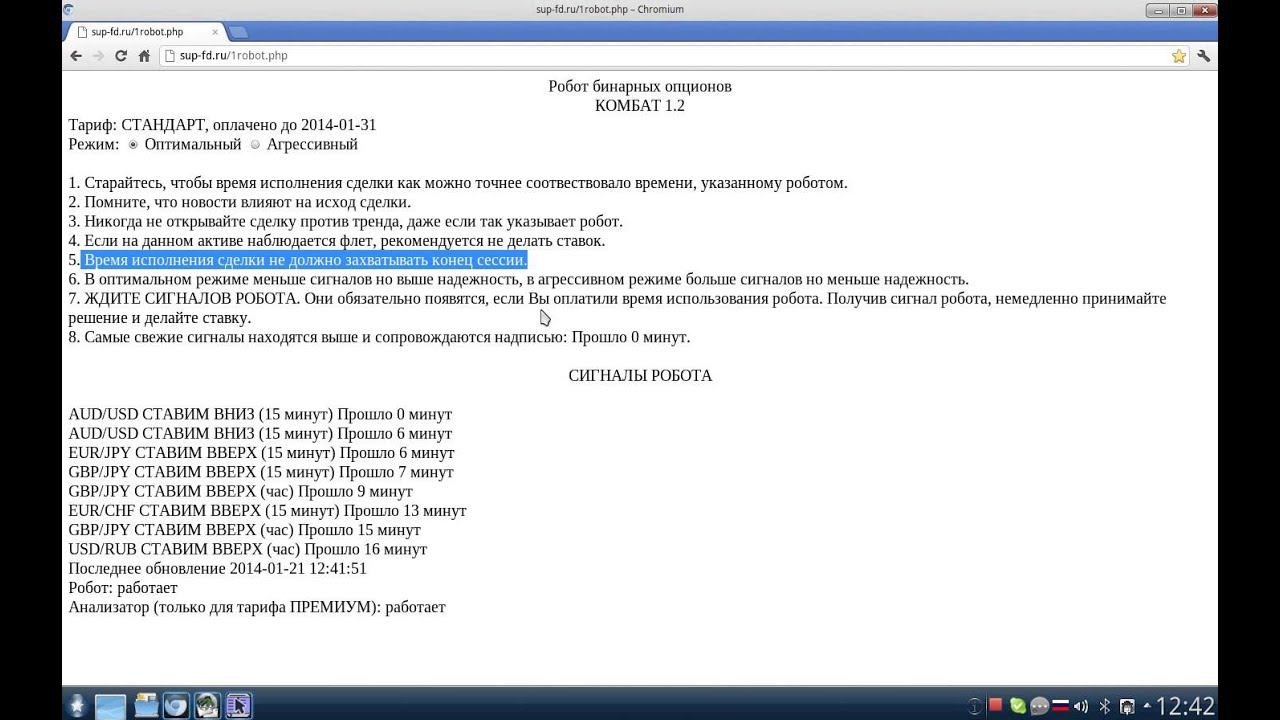Click the 'Робот бинарных опционов' heading
1280x720 pixels.
[640, 86]
